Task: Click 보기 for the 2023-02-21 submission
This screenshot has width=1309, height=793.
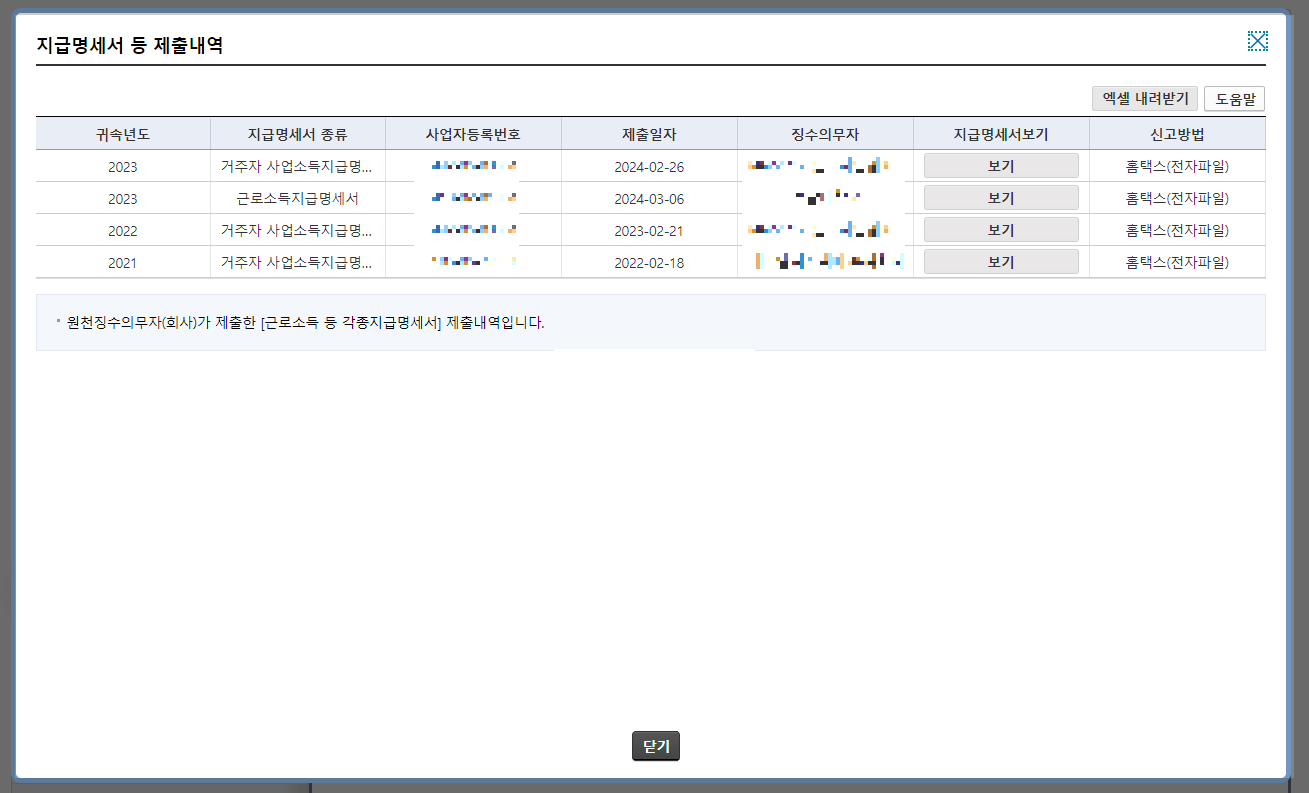Action: point(1001,230)
